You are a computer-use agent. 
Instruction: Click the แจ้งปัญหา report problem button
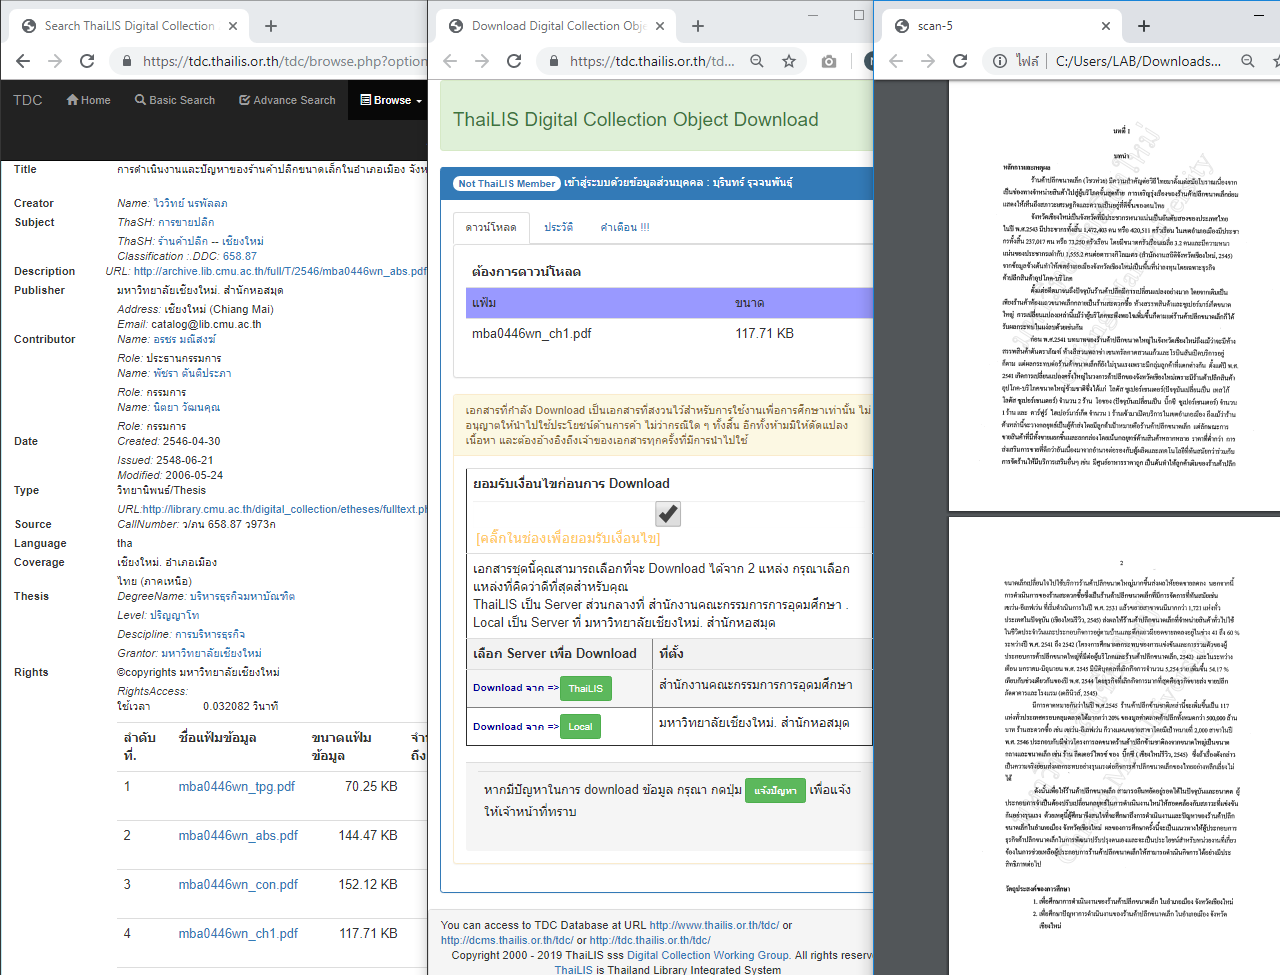[775, 791]
